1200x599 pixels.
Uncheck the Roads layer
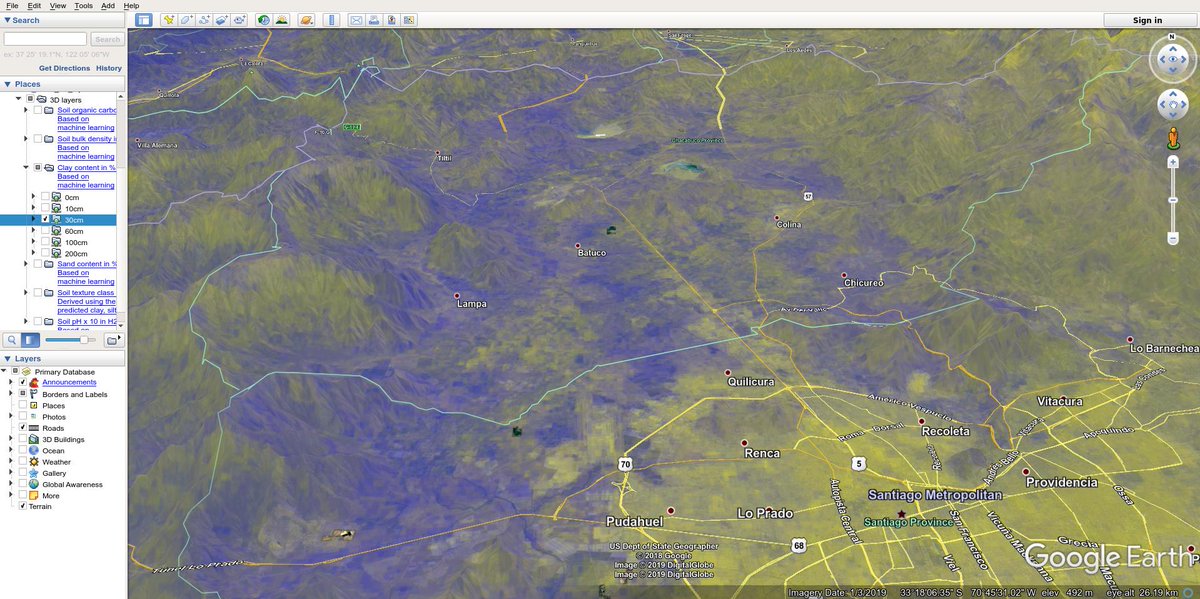tap(25, 428)
